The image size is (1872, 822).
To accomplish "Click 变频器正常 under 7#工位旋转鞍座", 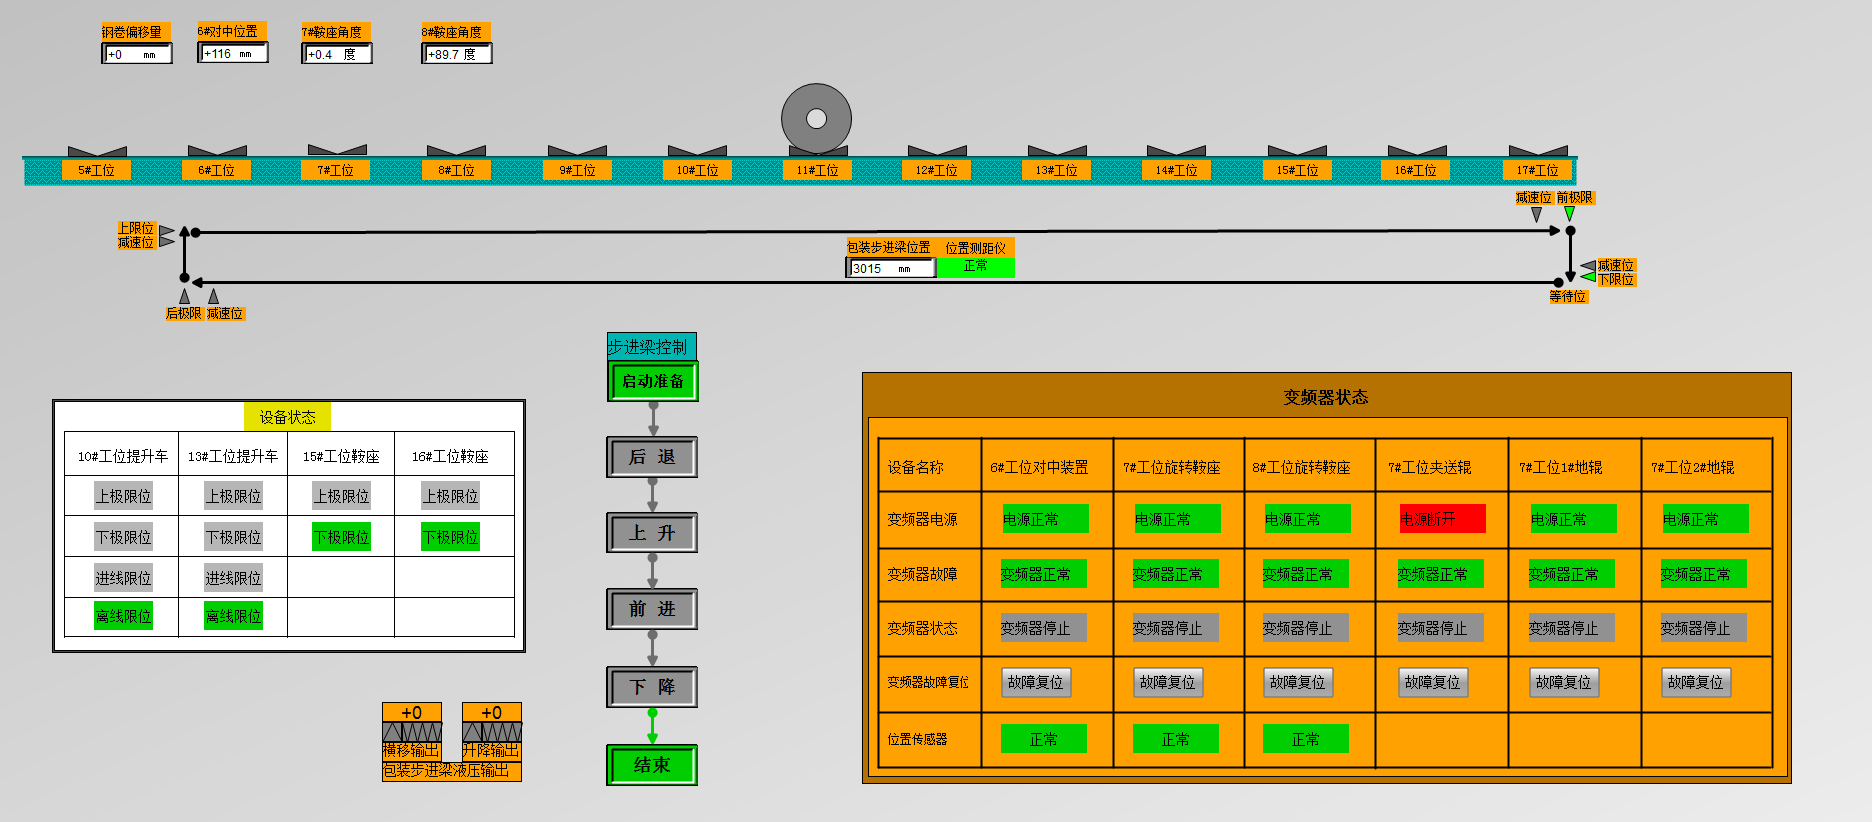I will (x=1176, y=574).
